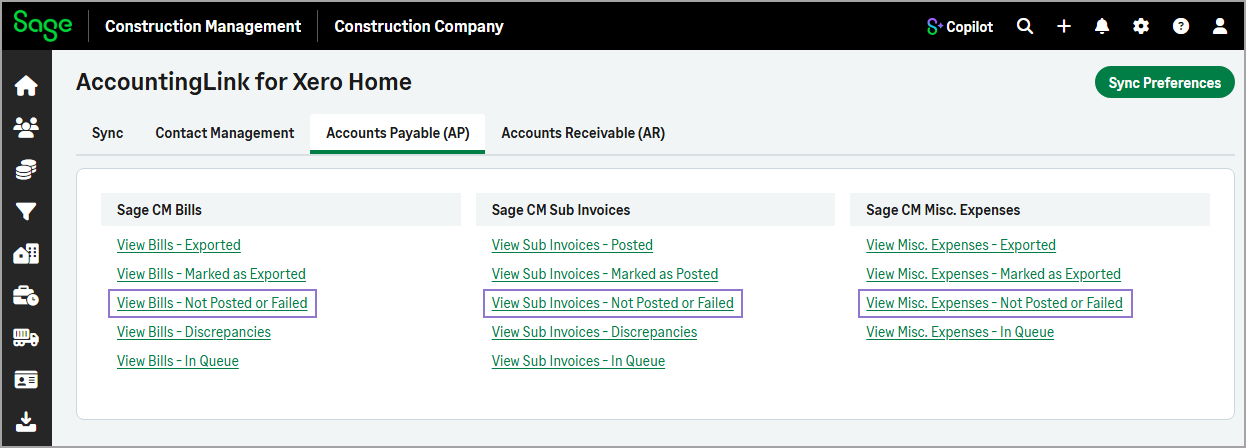Open the Home icon in the sidebar
Viewport: 1246px width, 448px height.
click(26, 86)
